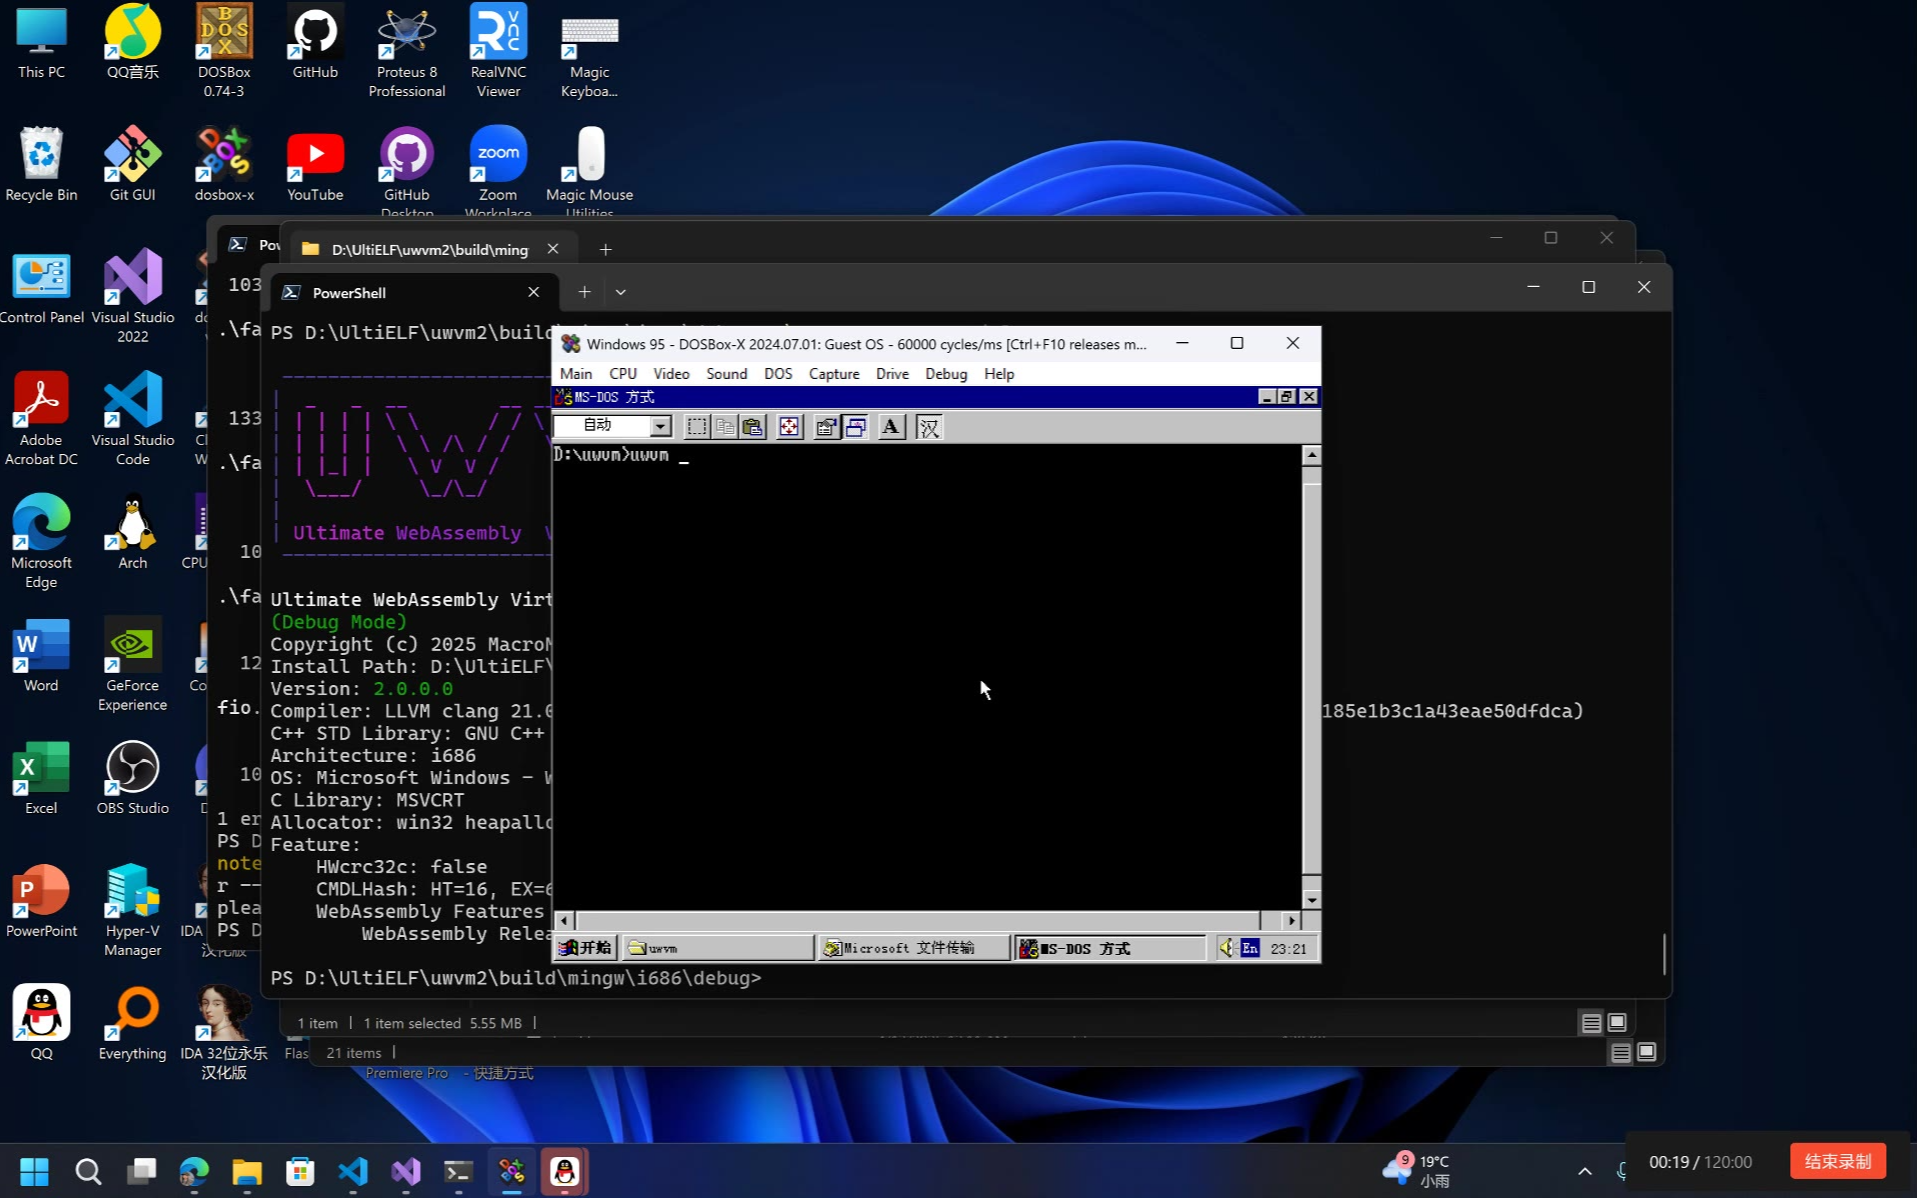Open DOSBox-X Main menu
Image resolution: width=1917 pixels, height=1198 pixels.
(576, 374)
